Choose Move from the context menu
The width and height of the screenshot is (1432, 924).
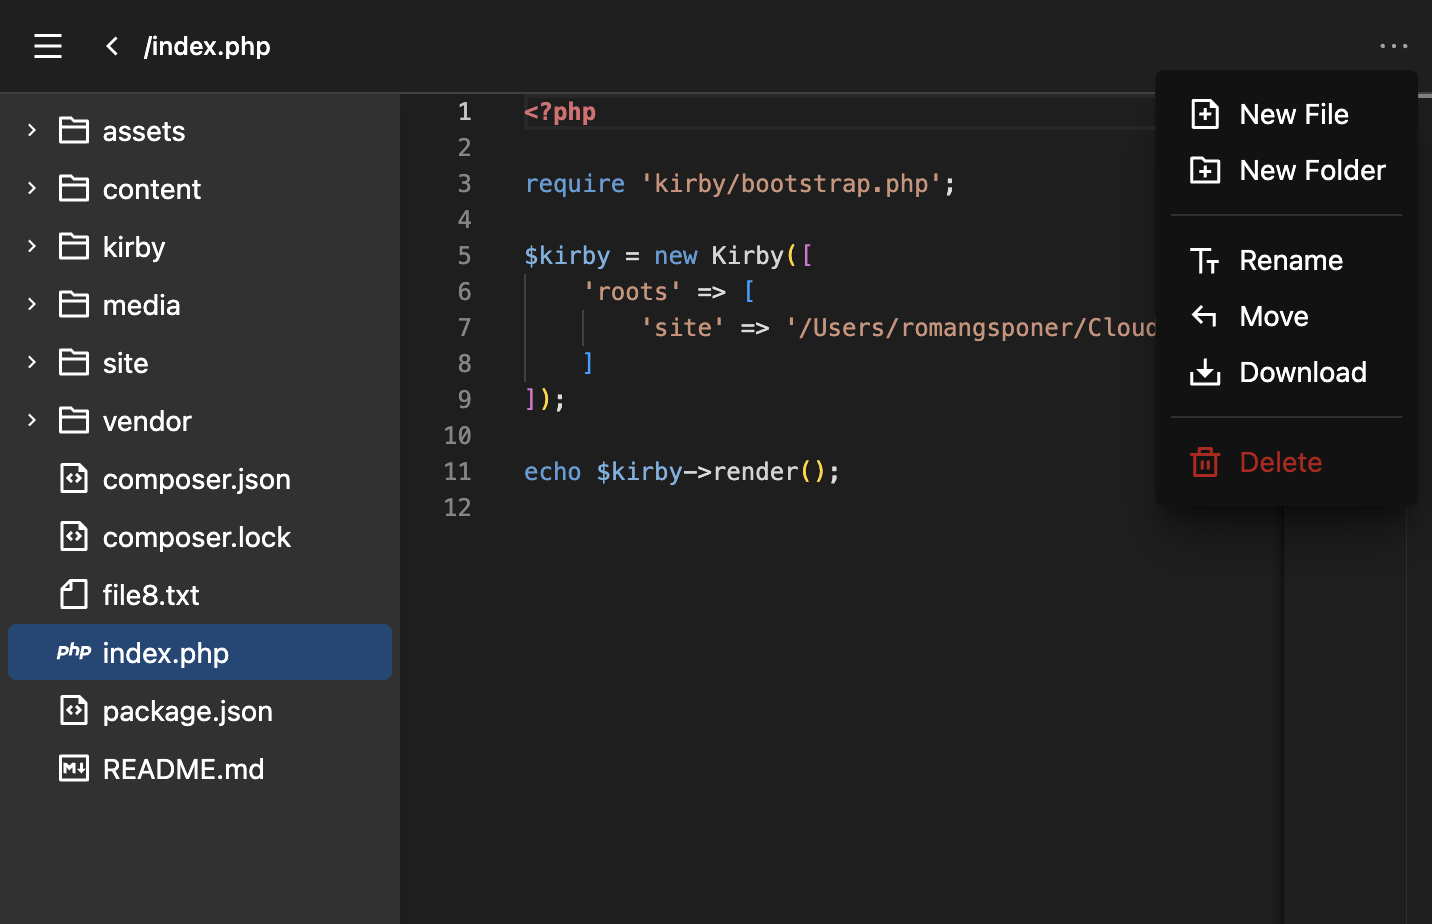point(1273,316)
